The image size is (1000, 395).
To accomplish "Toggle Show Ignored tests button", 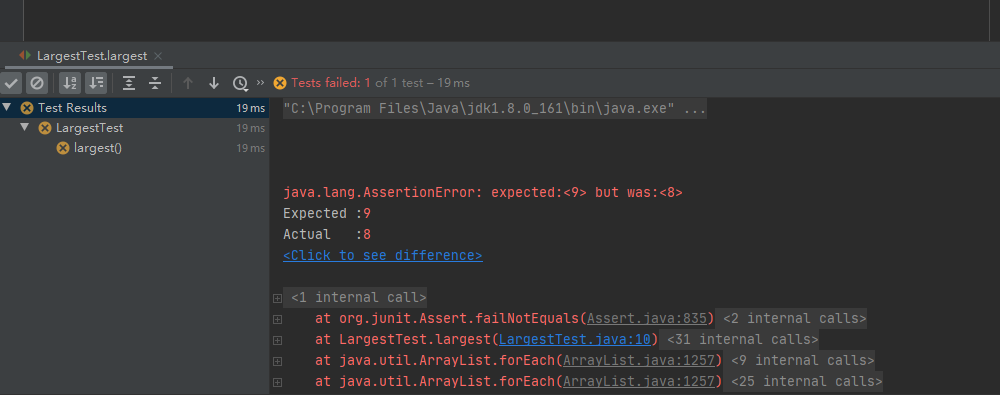I will (x=37, y=83).
